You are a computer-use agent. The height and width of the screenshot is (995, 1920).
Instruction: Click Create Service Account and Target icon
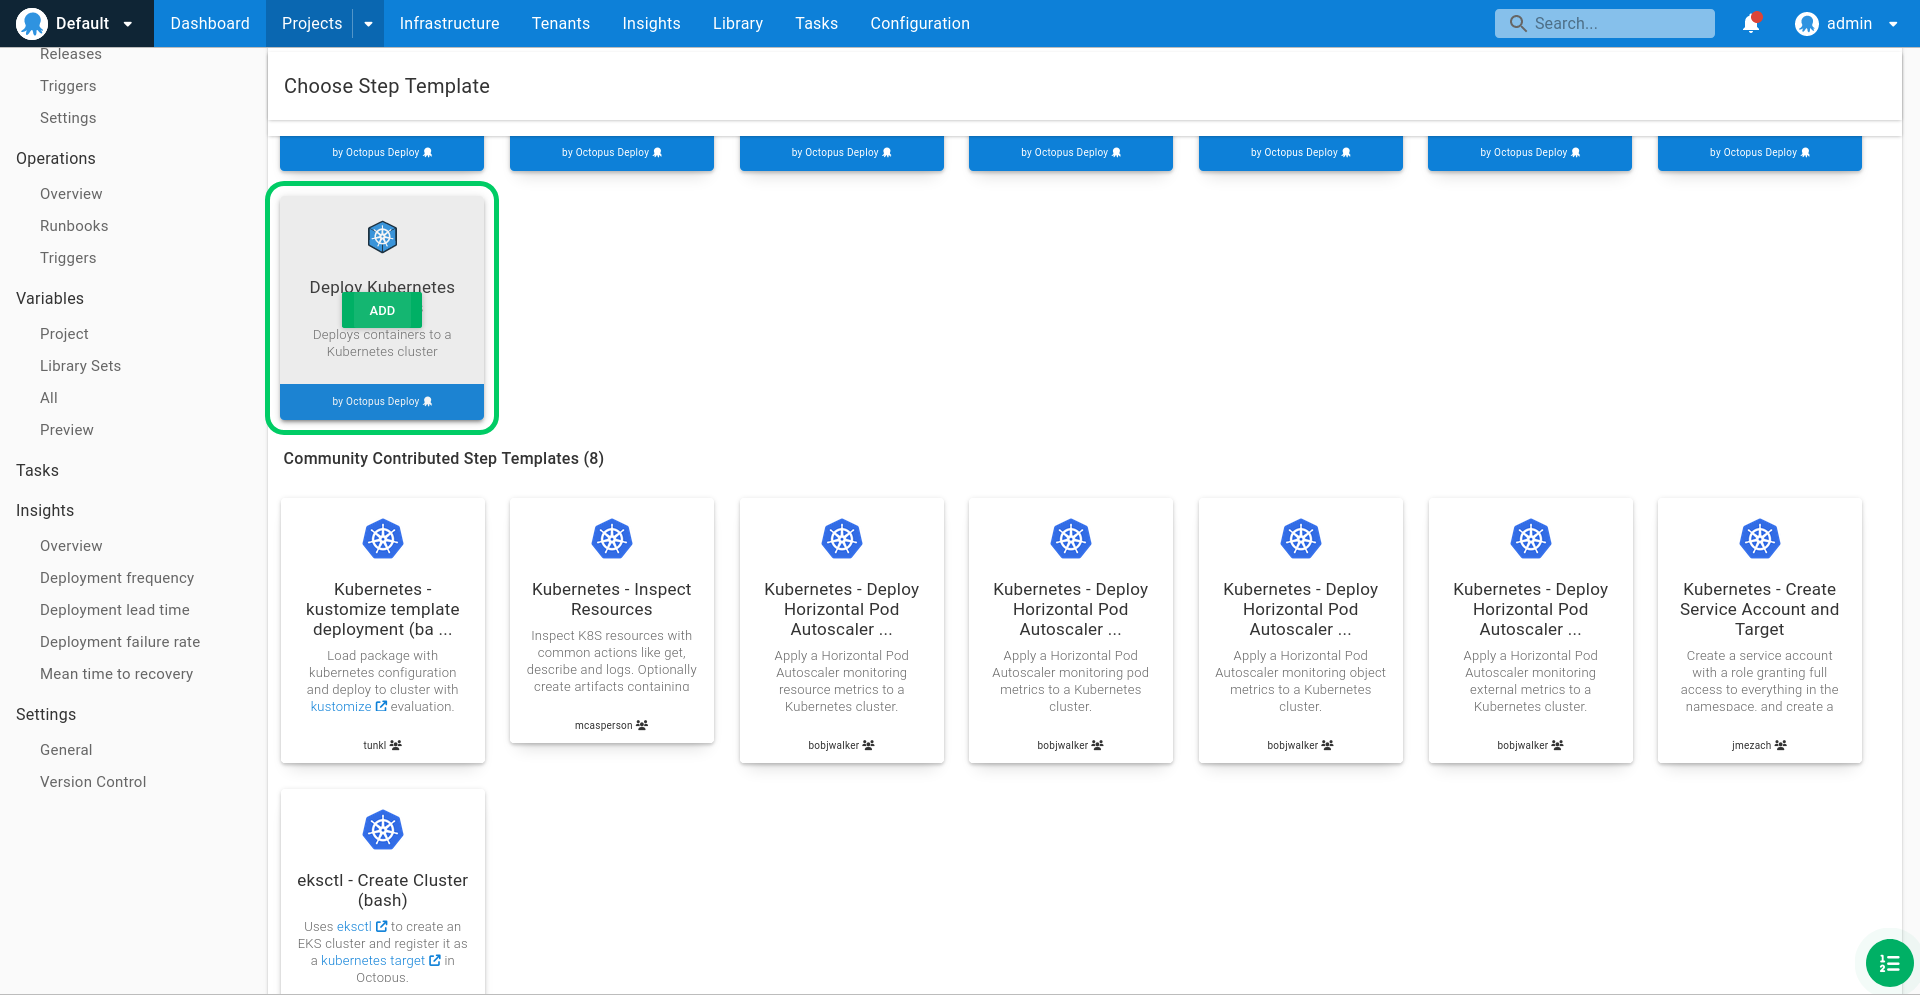coord(1760,539)
